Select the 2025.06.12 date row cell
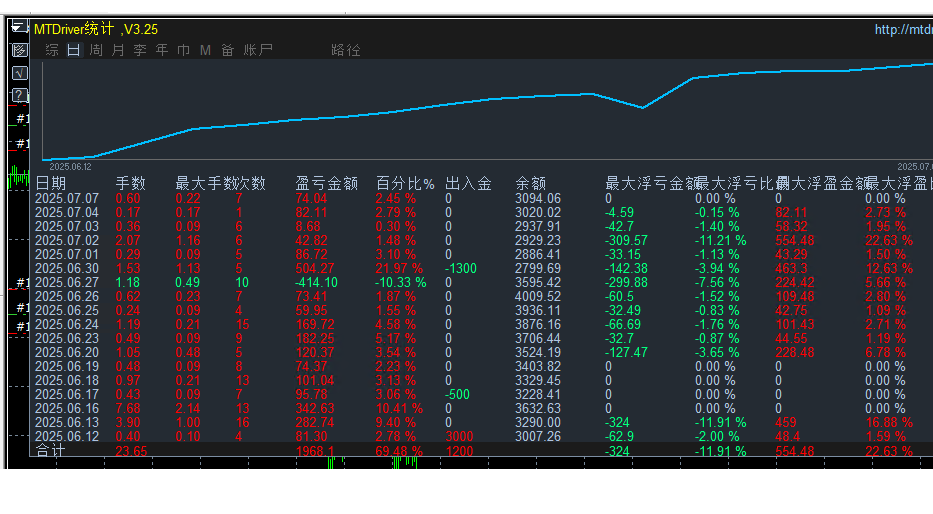 pyautogui.click(x=67, y=436)
